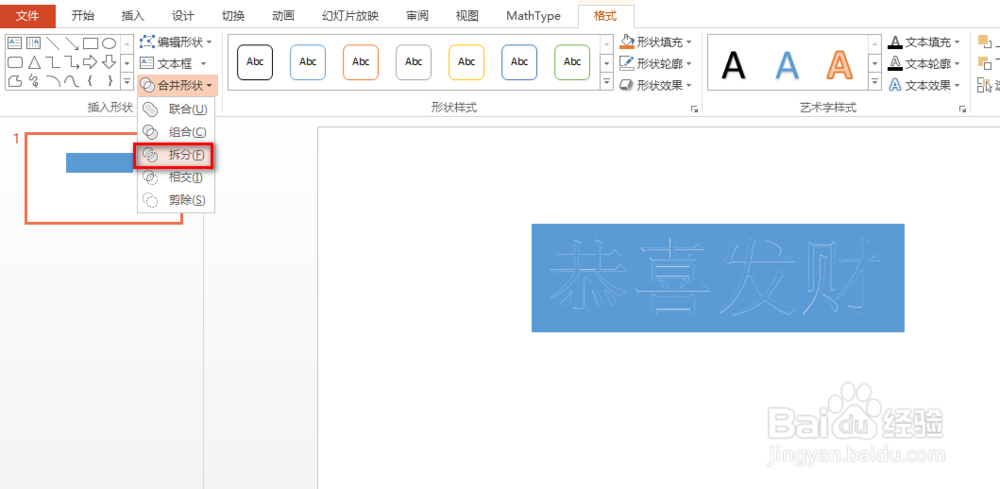The height and width of the screenshot is (489, 1000).
Task: Show next row of shape styles gallery
Action: point(607,63)
